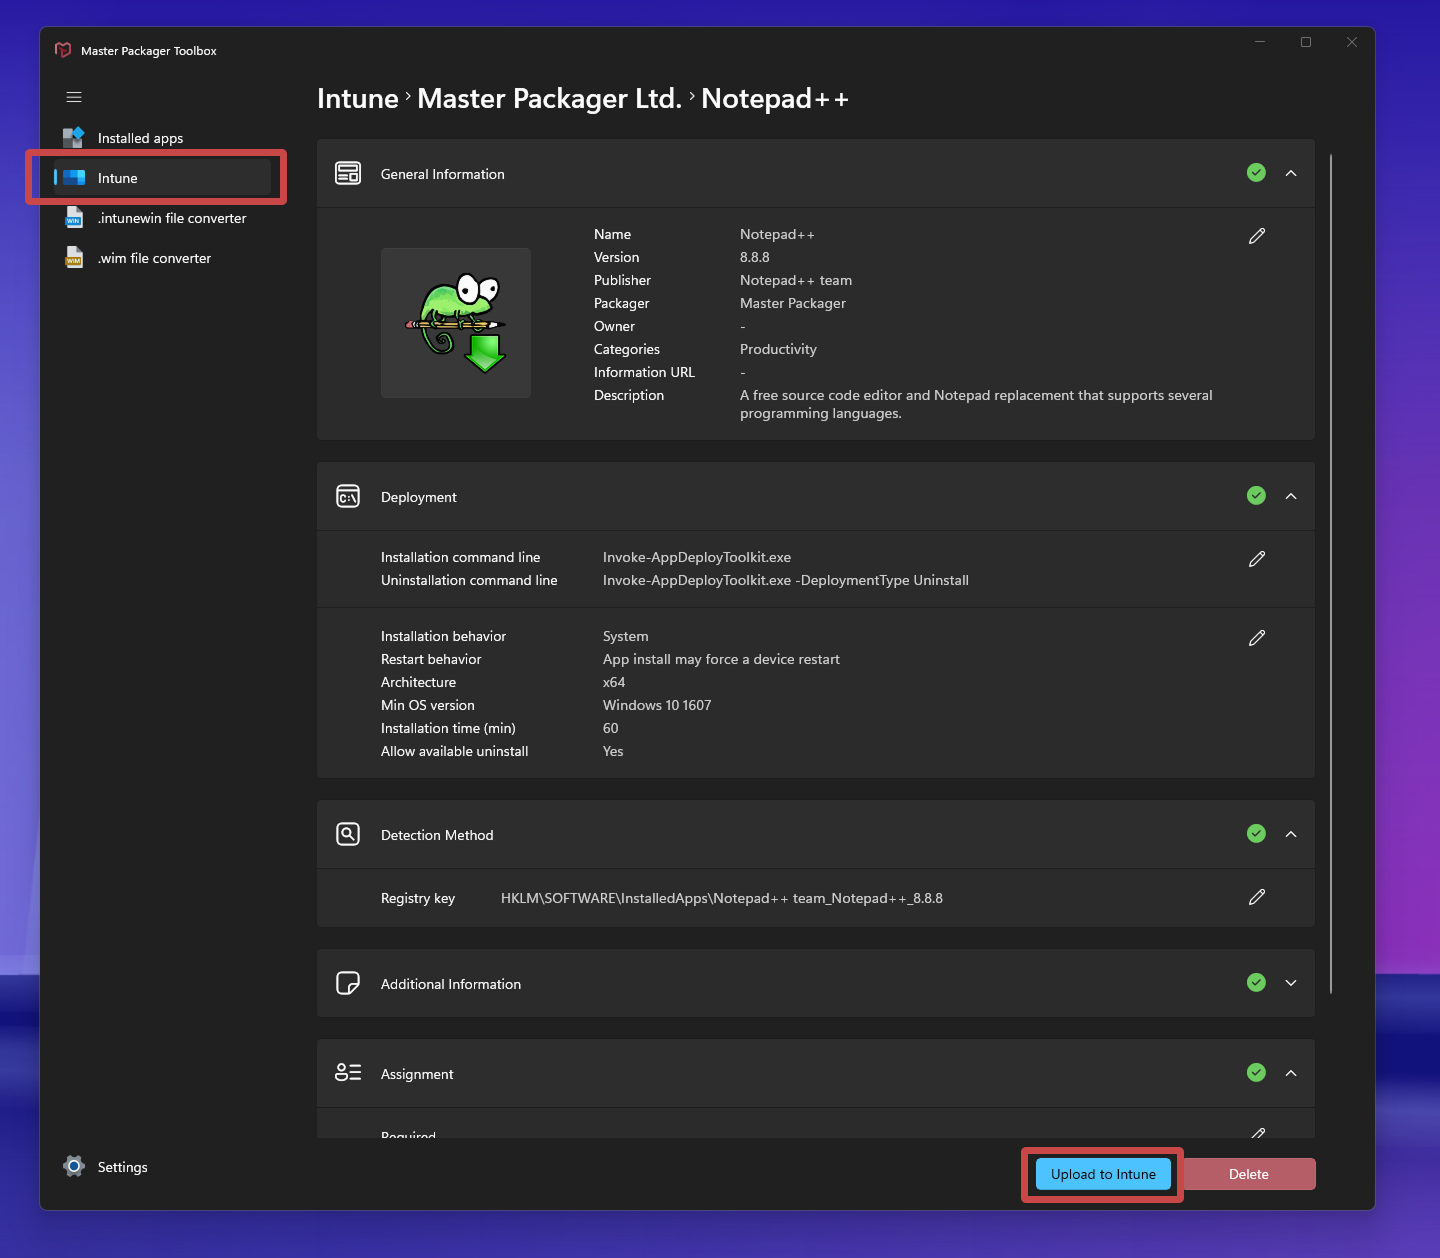Click the vertical scrollbar on the right
Screen dimensions: 1440x1258
tap(1331, 574)
